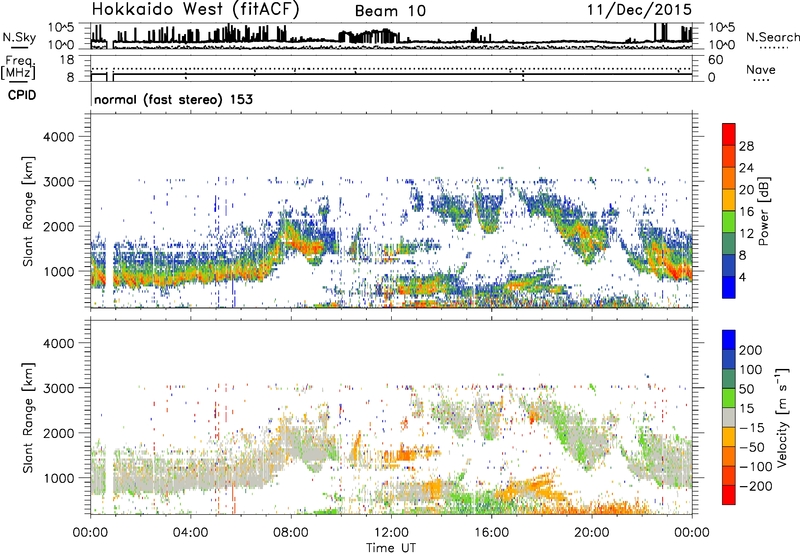The image size is (800, 554).
Task: Click the 'Nave' legend label
Action: click(761, 69)
